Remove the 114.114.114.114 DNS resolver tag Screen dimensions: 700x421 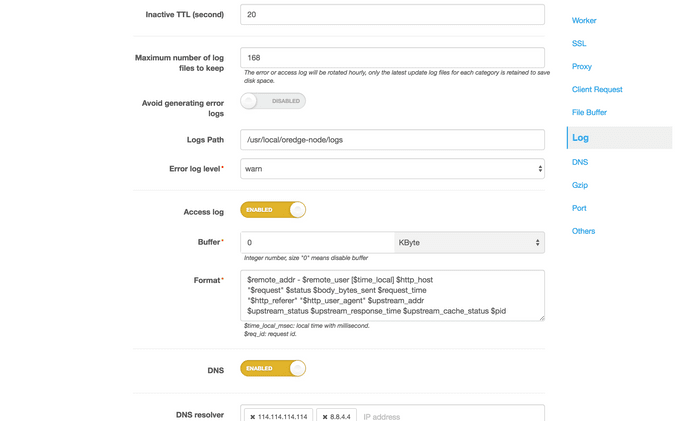point(252,417)
